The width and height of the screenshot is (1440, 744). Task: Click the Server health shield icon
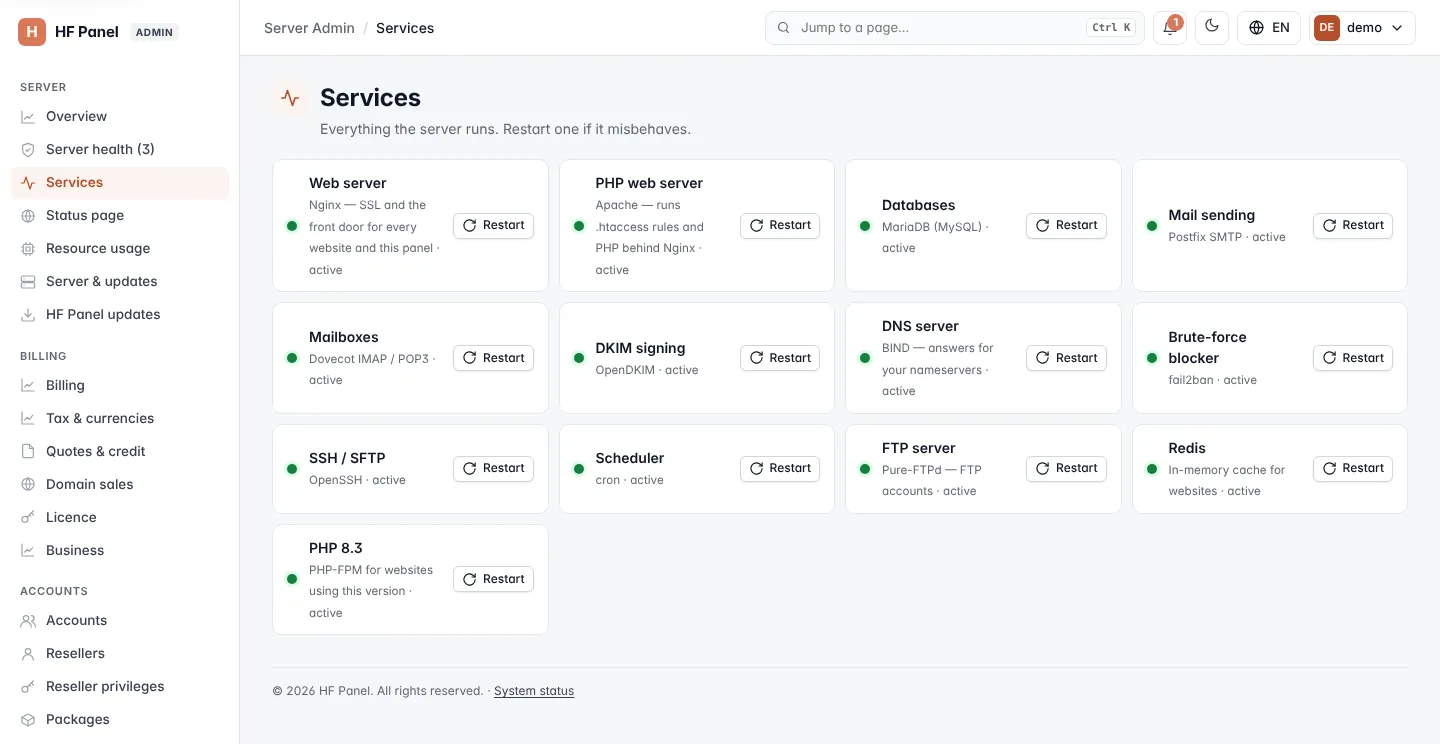tap(28, 149)
